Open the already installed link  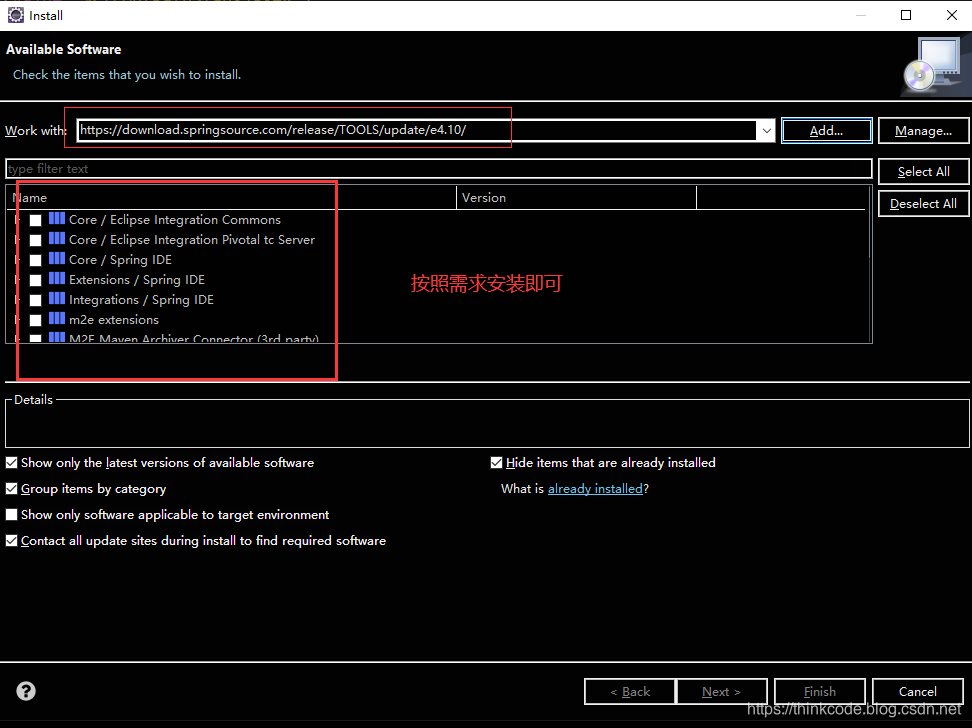595,489
